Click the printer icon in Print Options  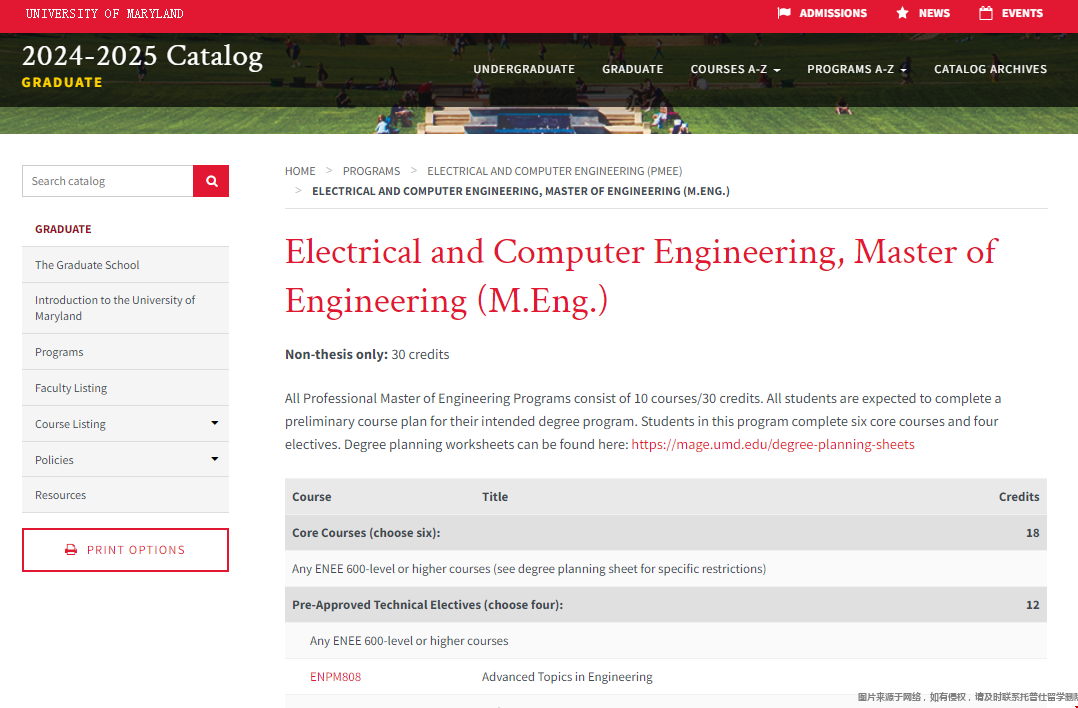pyautogui.click(x=71, y=550)
